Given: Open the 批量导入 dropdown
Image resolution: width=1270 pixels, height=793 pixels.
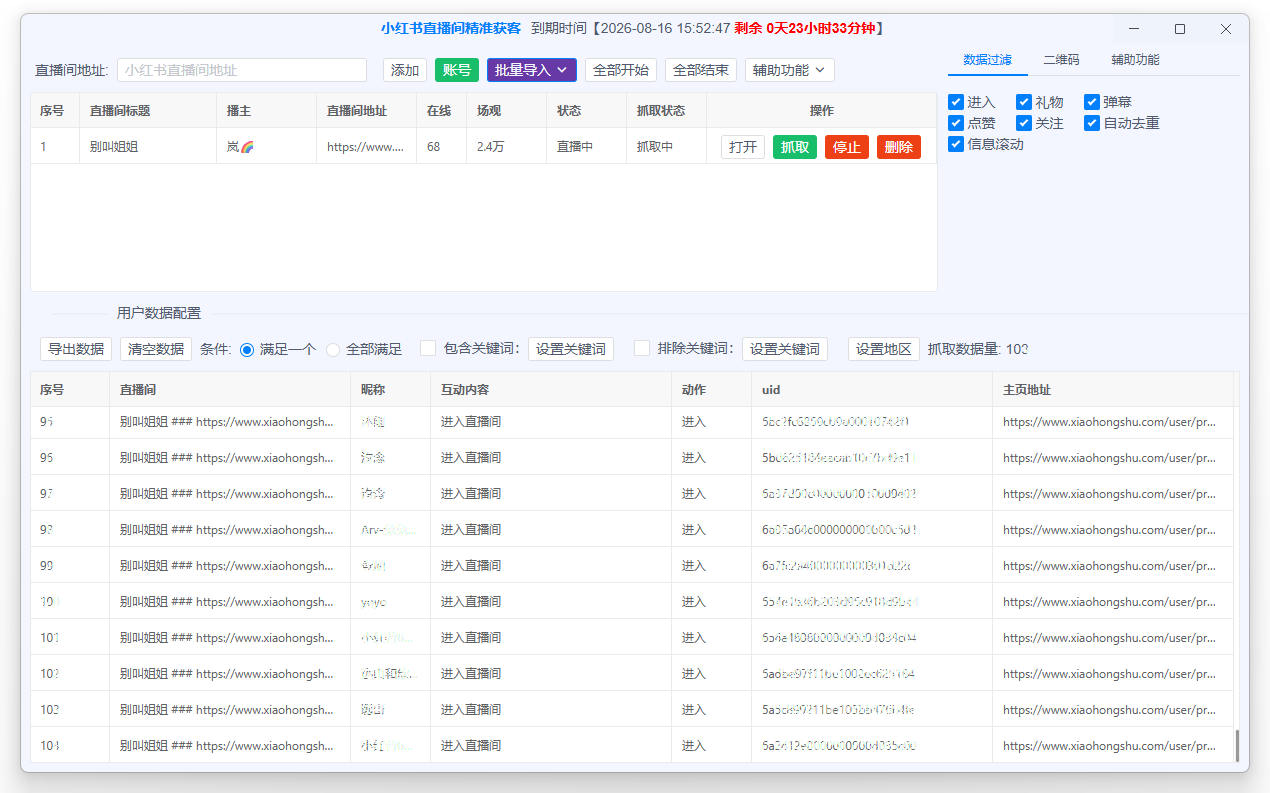Looking at the screenshot, I should pyautogui.click(x=532, y=70).
